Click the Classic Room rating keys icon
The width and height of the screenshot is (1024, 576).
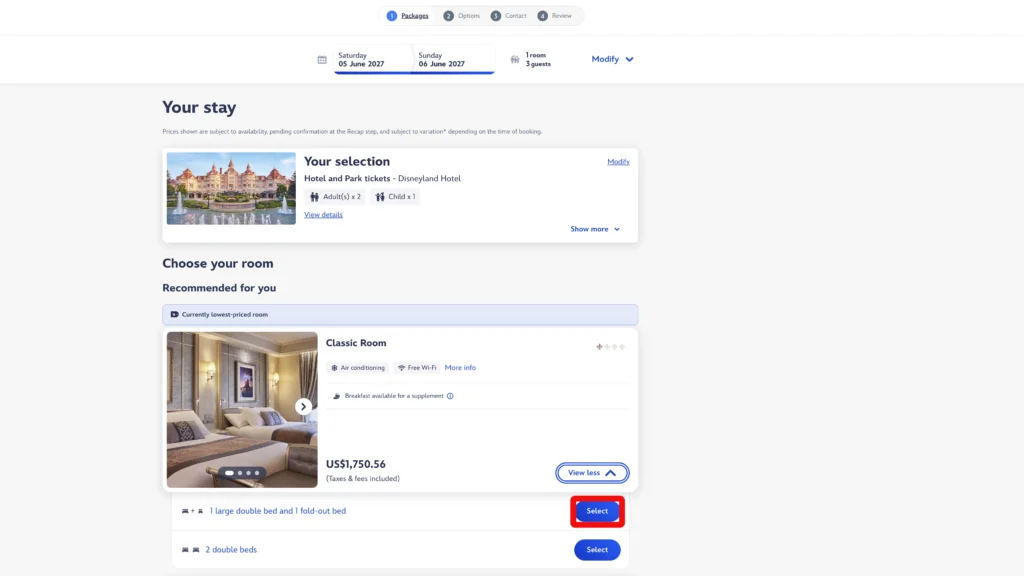click(611, 347)
